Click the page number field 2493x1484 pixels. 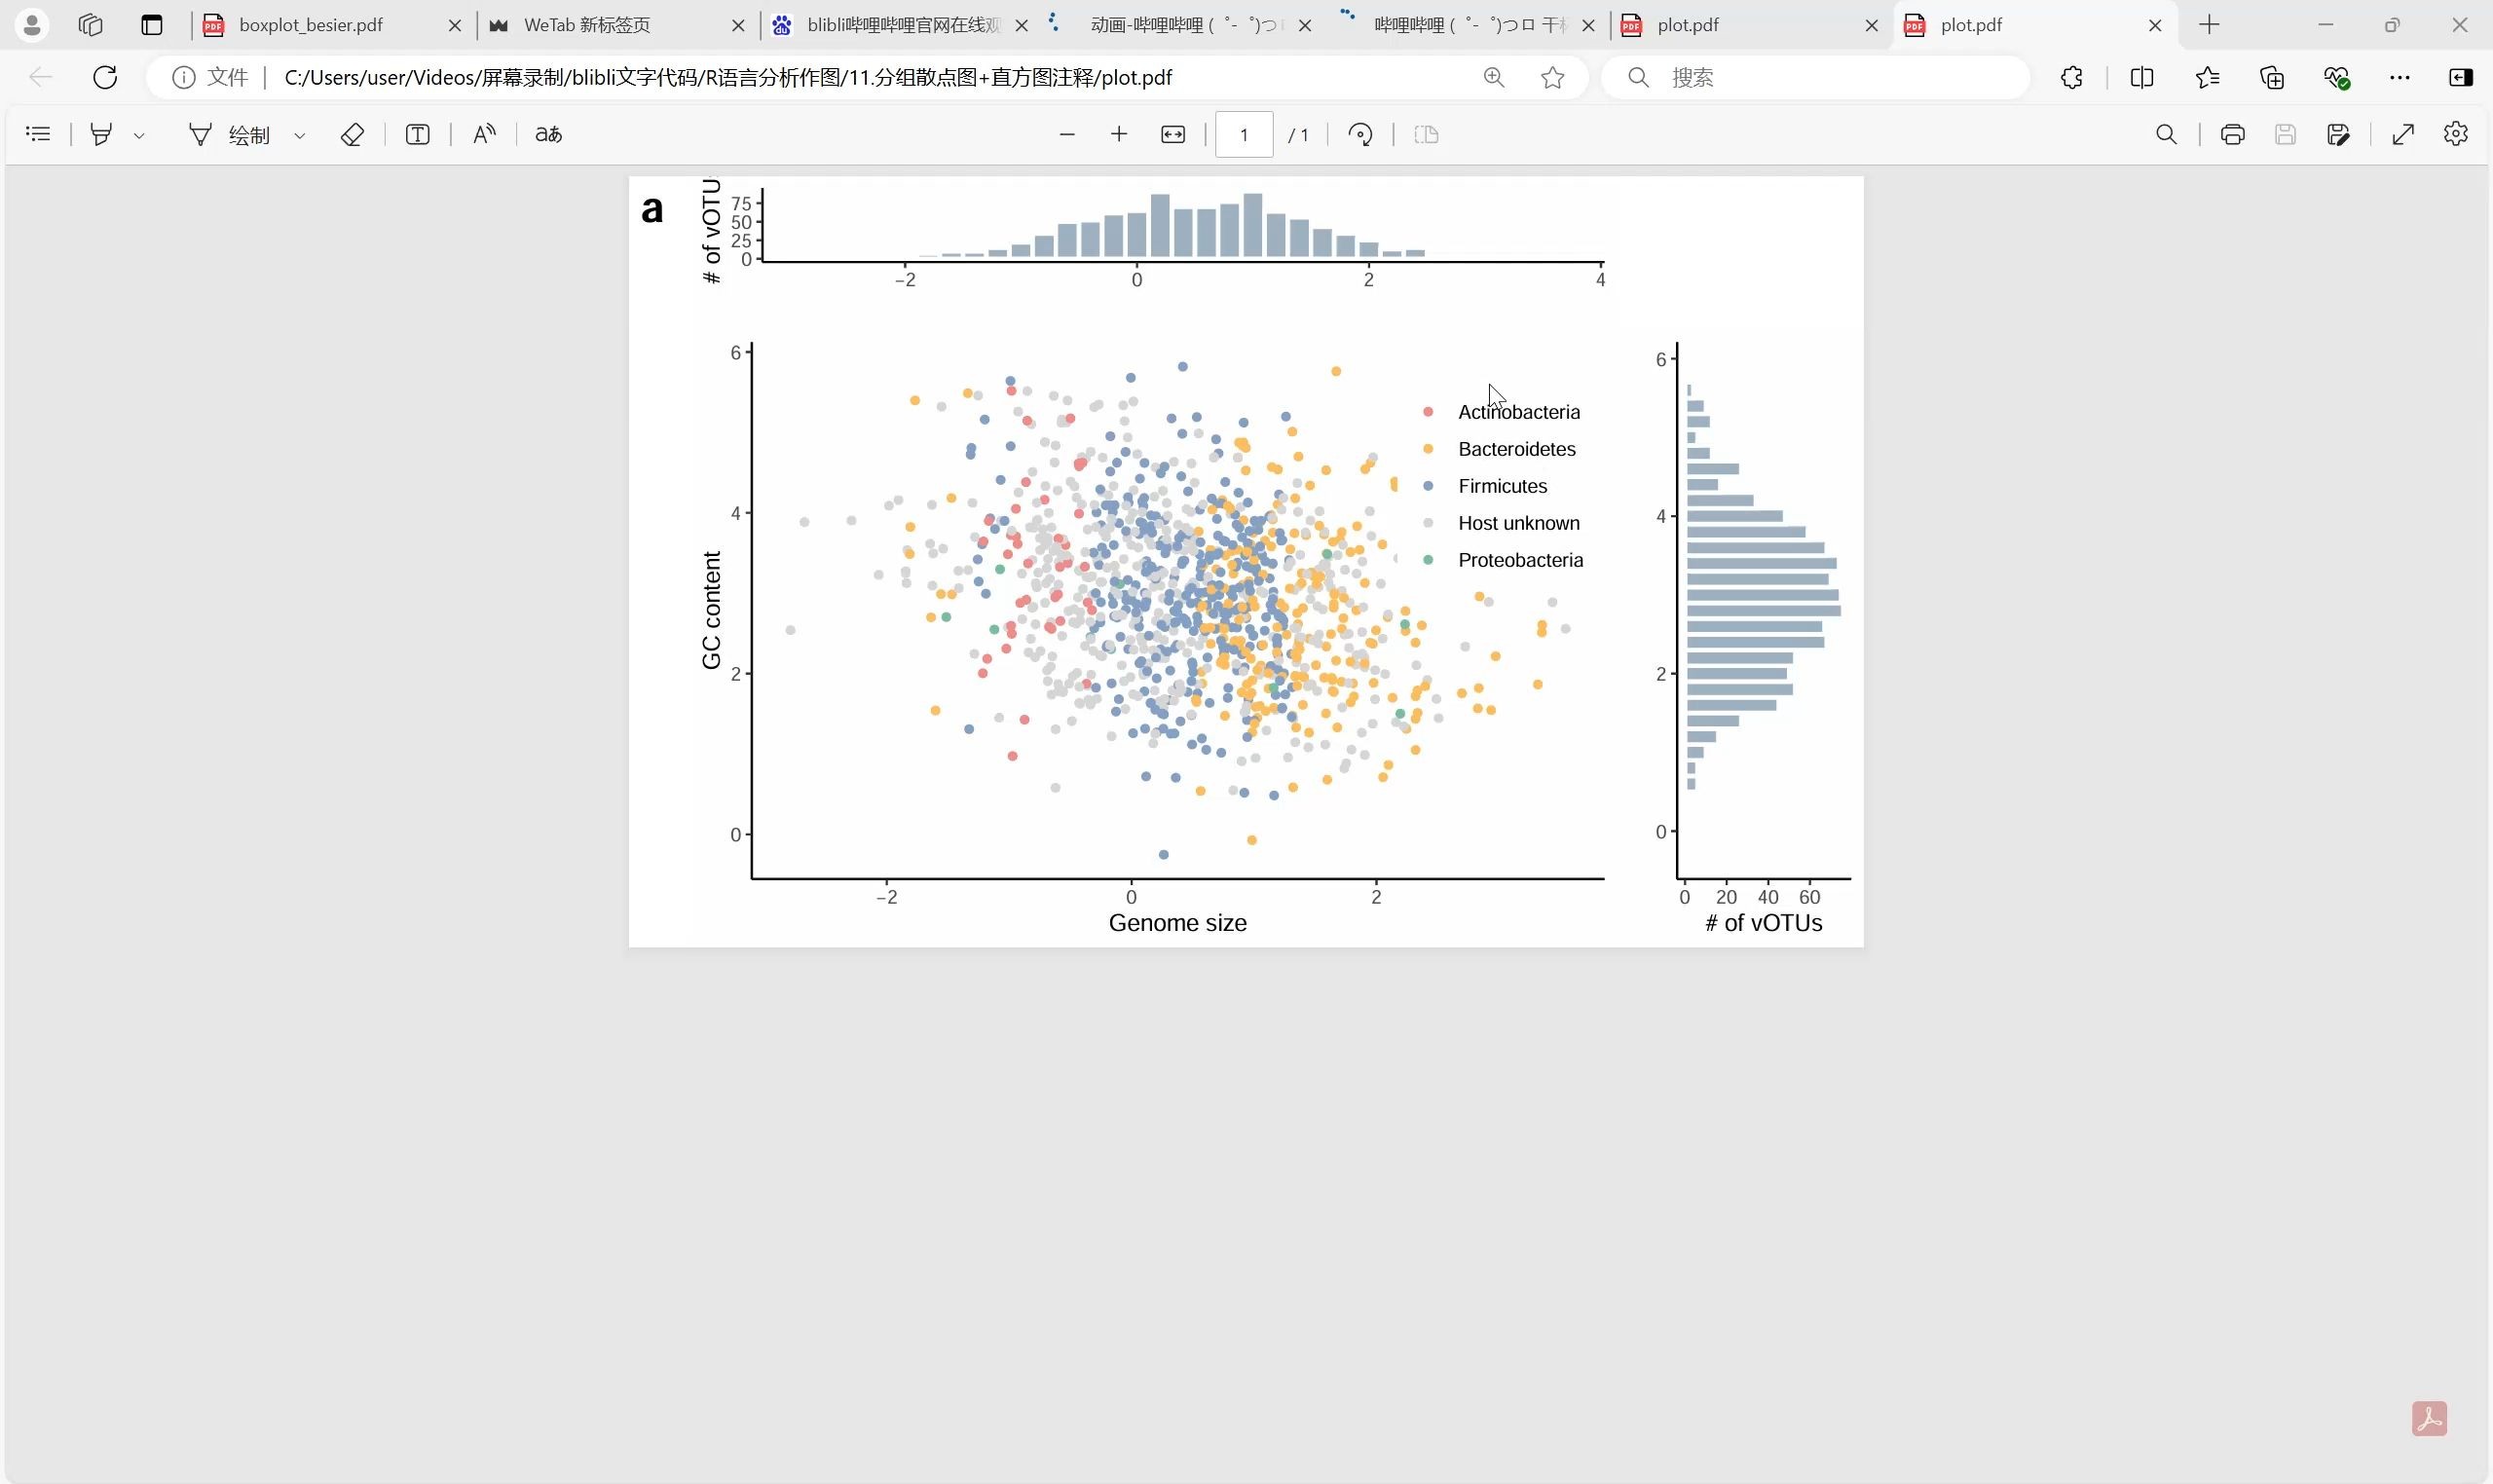tap(1244, 134)
